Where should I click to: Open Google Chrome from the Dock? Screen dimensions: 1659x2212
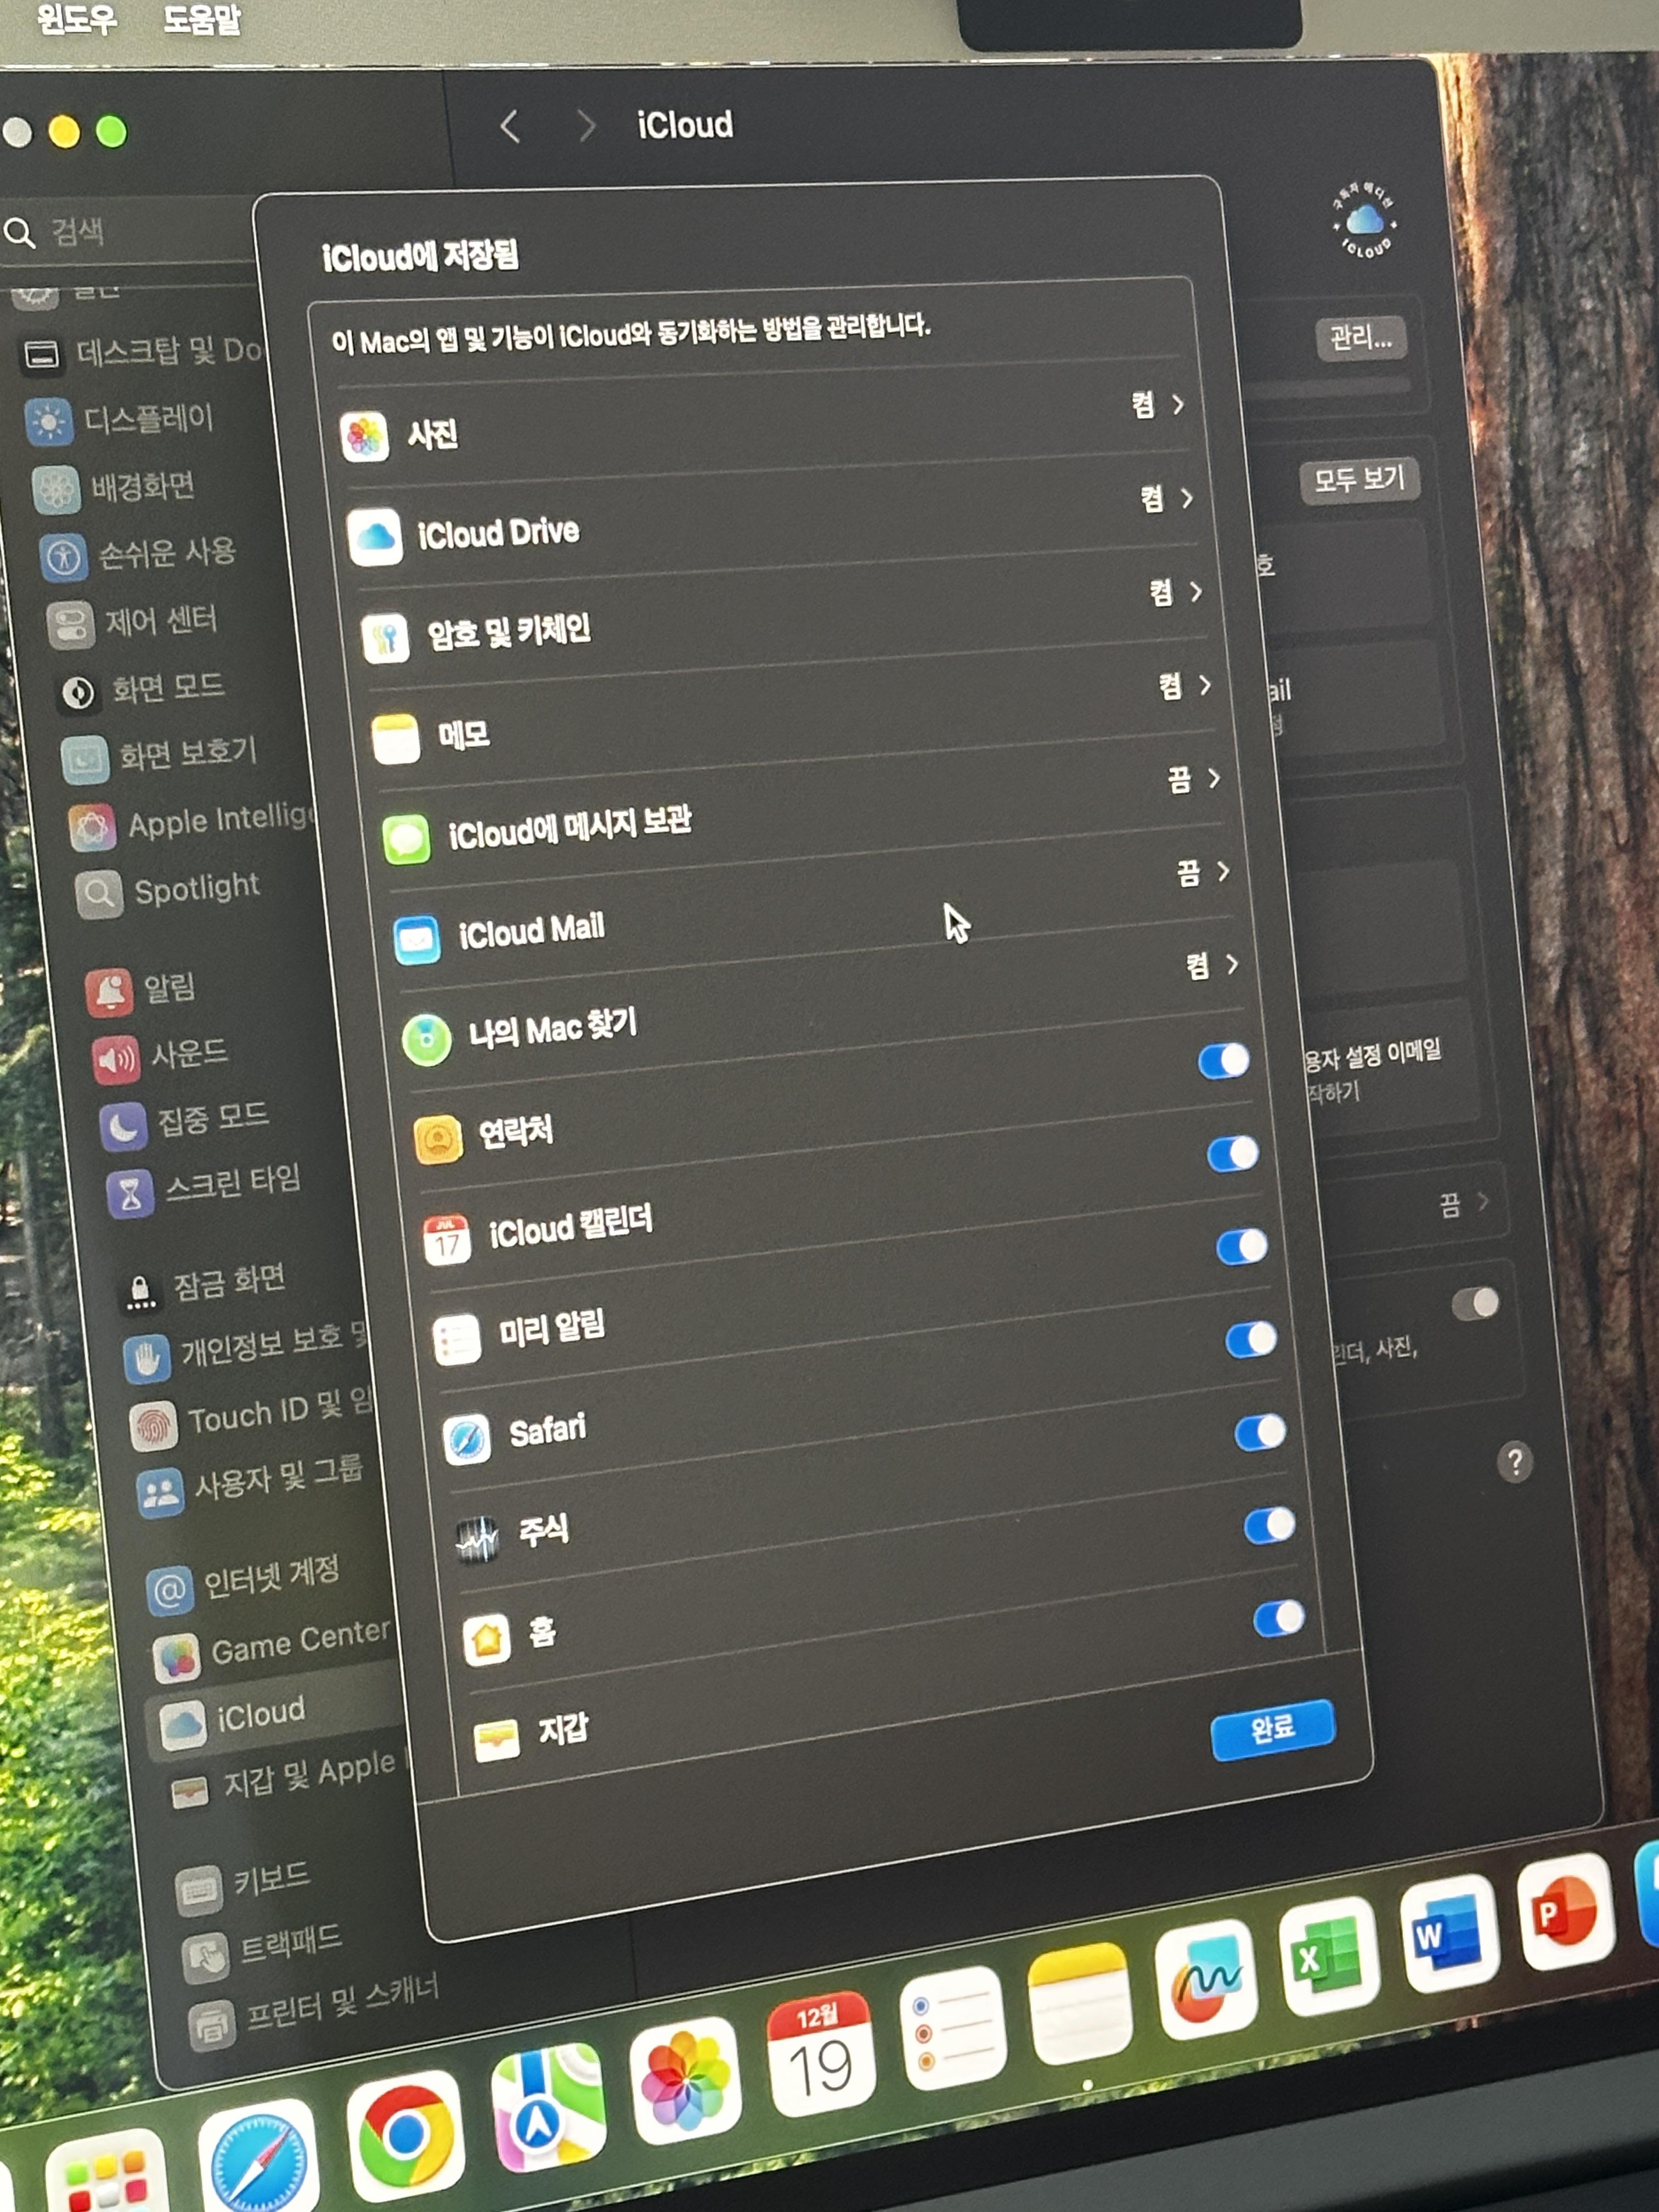coord(405,2138)
